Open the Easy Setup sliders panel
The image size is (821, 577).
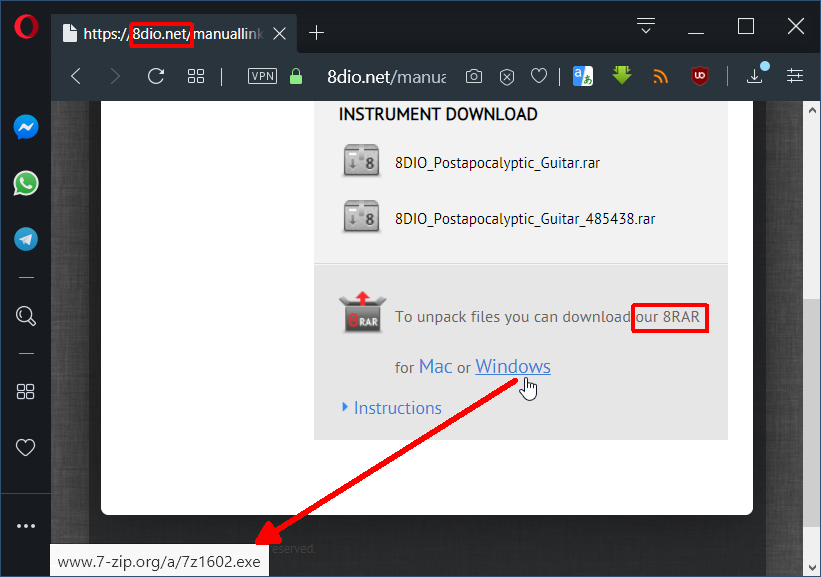[795, 76]
